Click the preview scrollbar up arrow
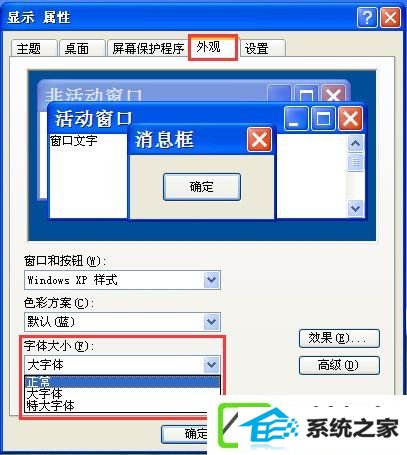 pyautogui.click(x=355, y=143)
